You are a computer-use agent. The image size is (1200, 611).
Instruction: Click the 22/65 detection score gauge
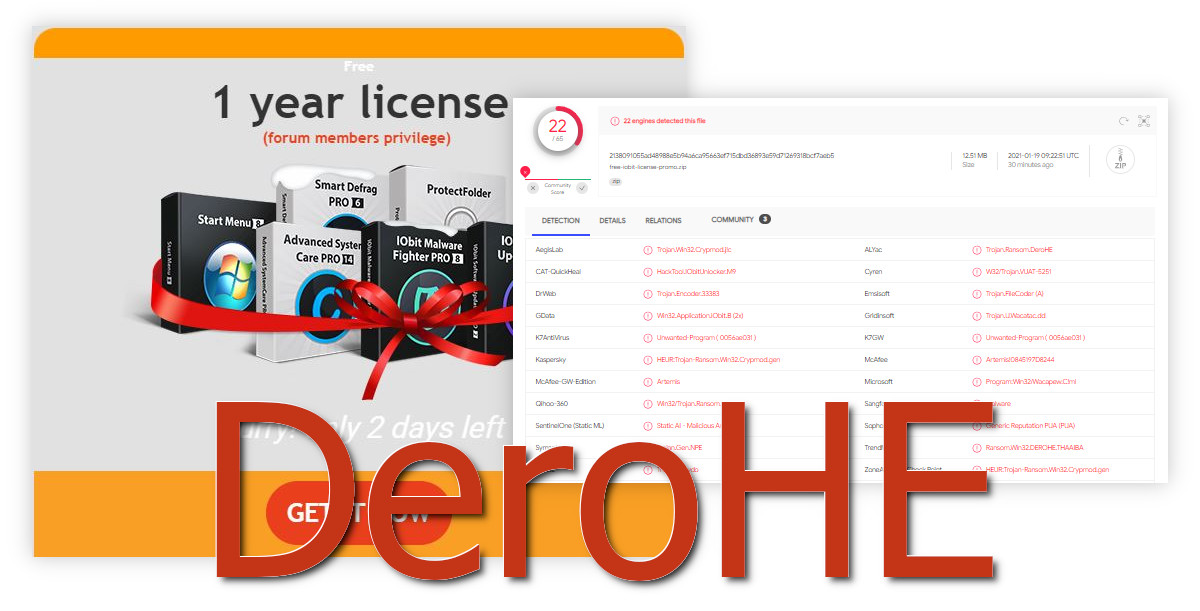pyautogui.click(x=558, y=133)
